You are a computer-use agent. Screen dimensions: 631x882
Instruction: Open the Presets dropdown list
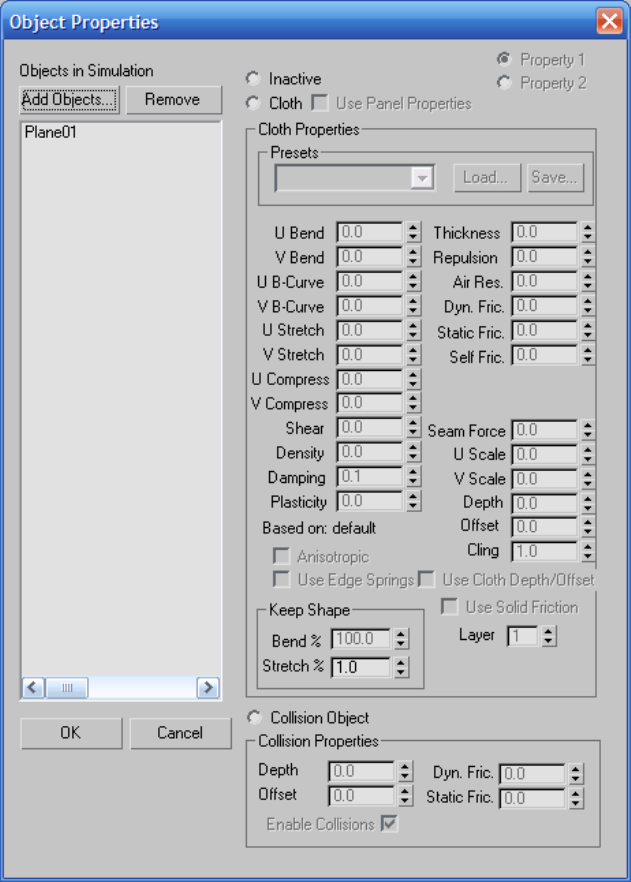423,178
